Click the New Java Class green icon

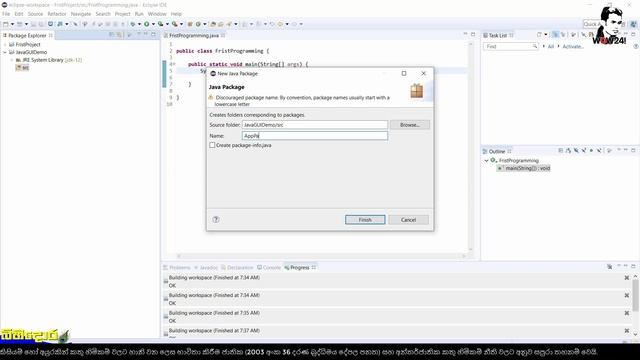198,24
